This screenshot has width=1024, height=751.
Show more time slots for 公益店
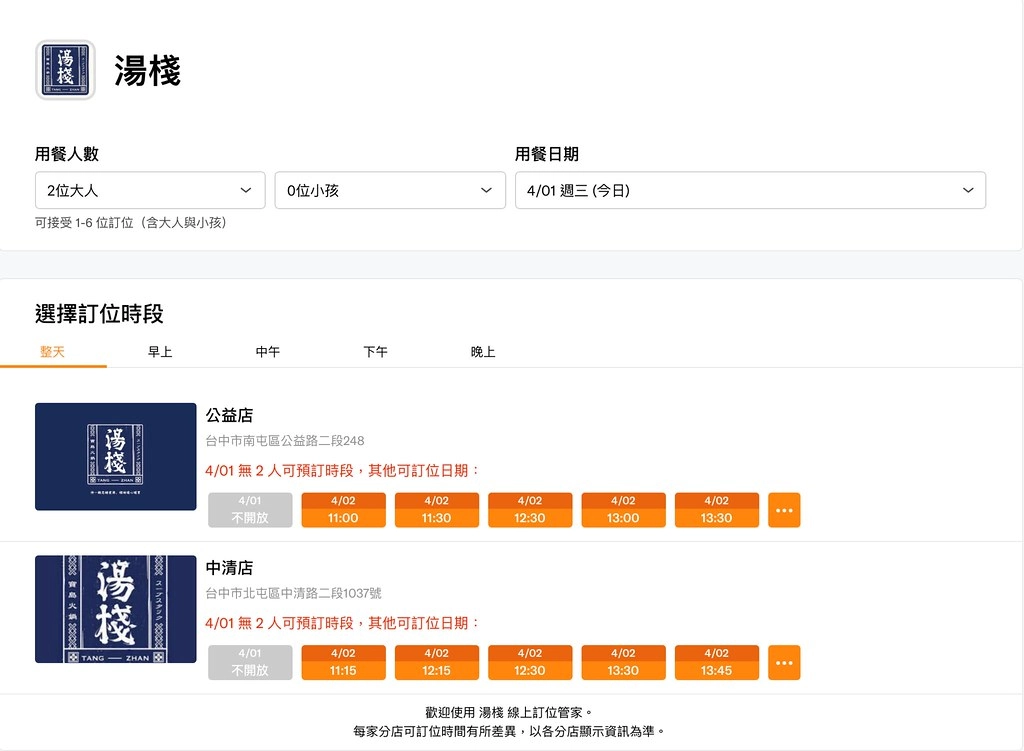(784, 510)
